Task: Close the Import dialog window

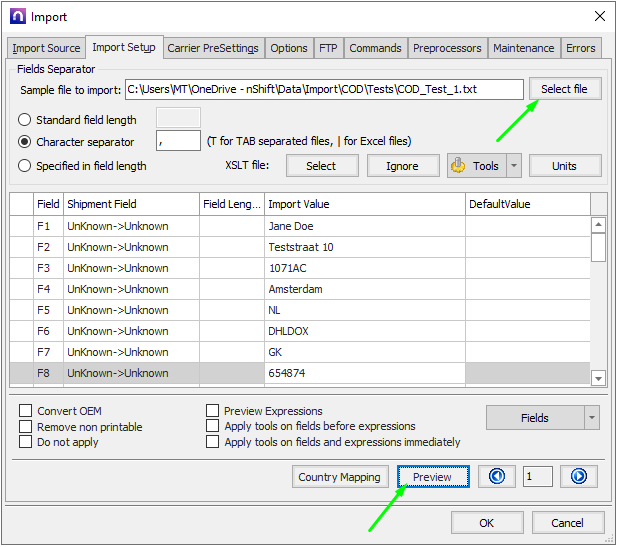Action: click(x=599, y=16)
